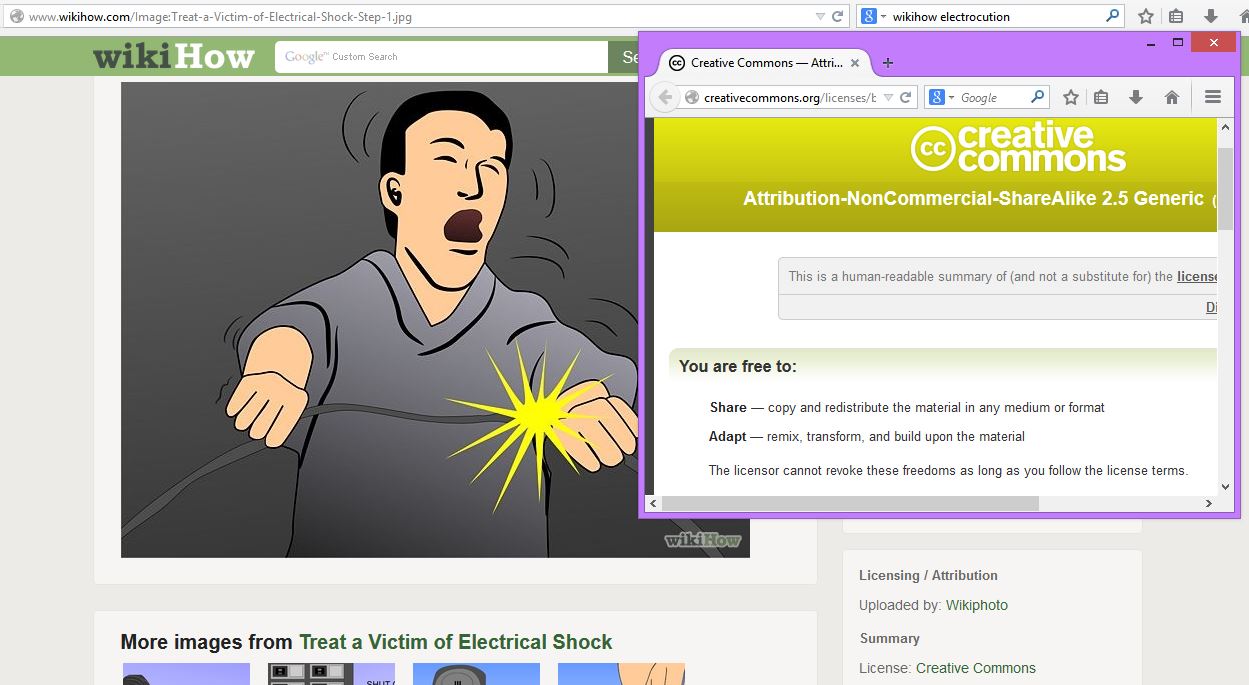Maximize the Creative Commons window
Viewport: 1249px width, 685px height.
click(x=1178, y=42)
